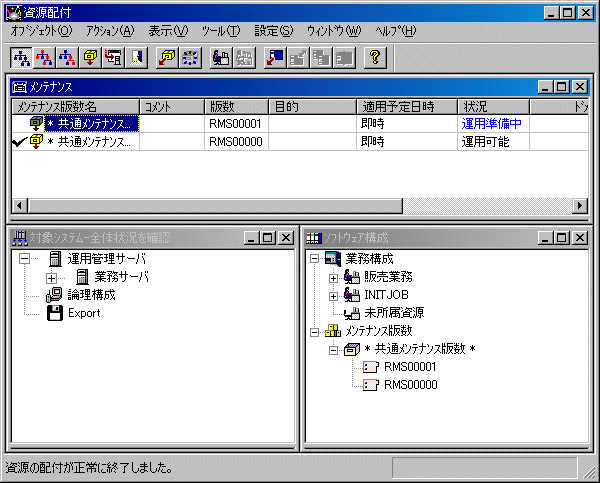
Task: Collapse the 共通メンテナンス版数 tree node
Action: tap(333, 350)
